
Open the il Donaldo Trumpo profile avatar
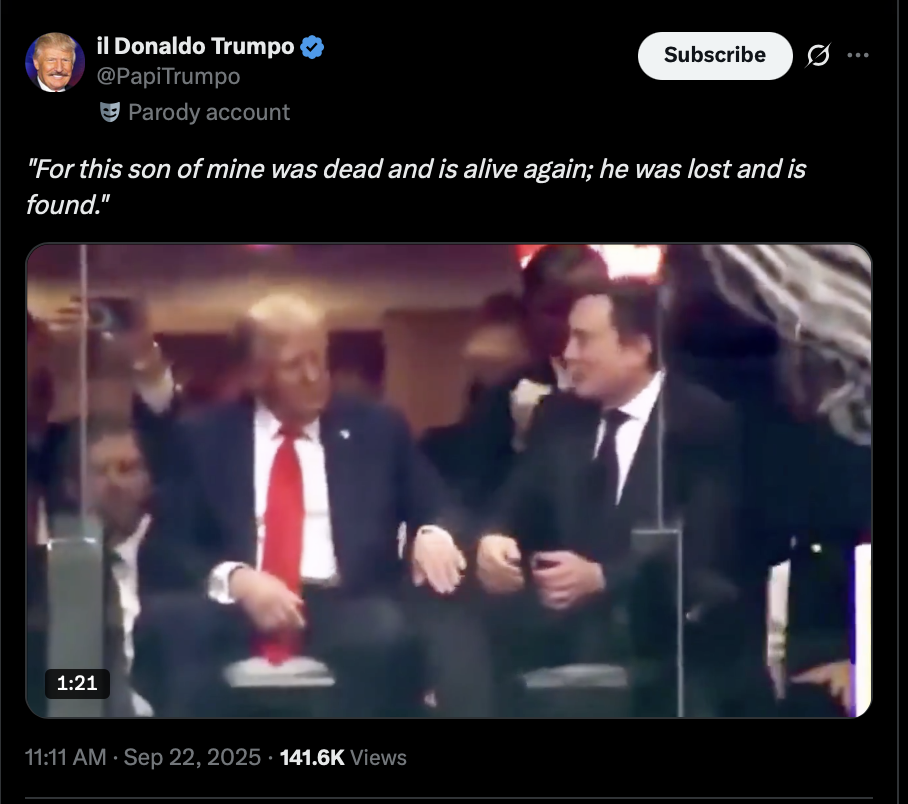point(55,62)
